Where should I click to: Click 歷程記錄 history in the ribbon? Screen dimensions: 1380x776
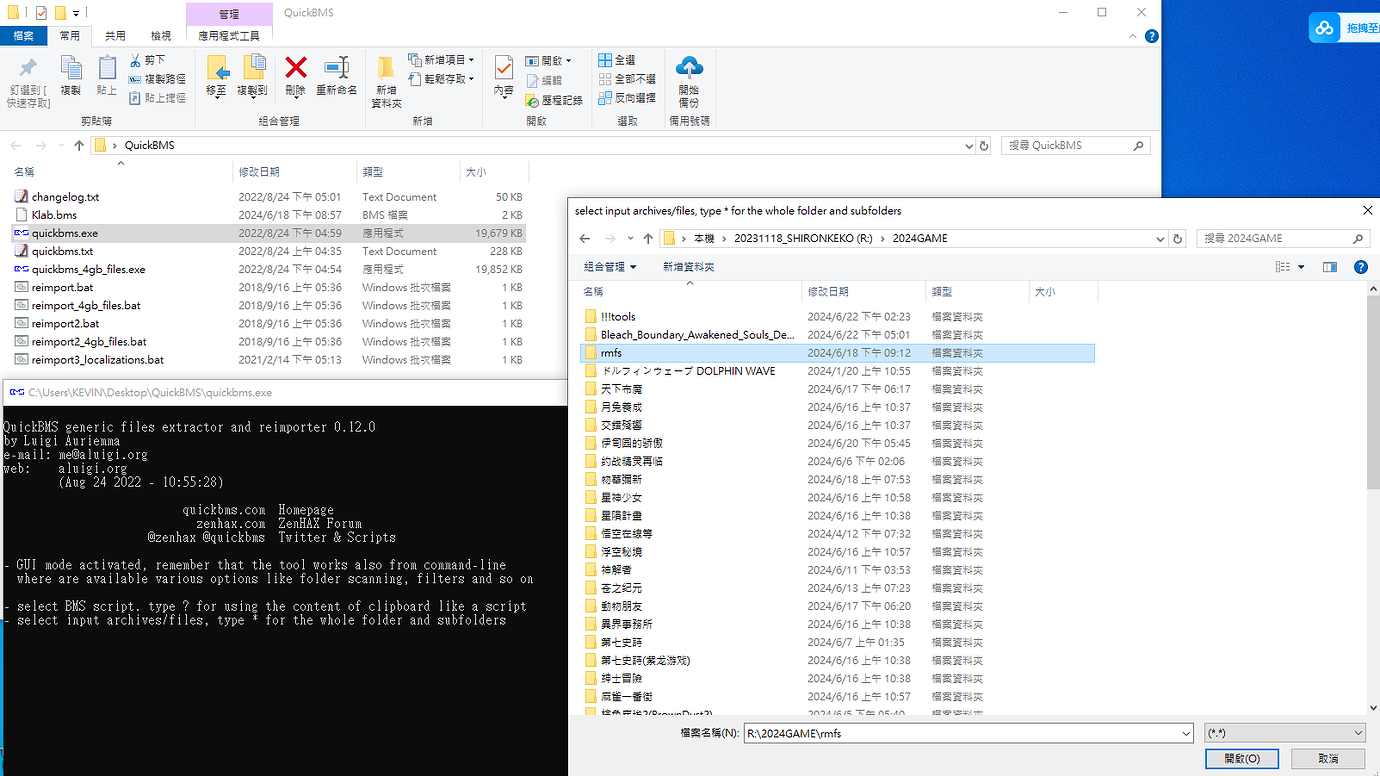click(x=554, y=100)
